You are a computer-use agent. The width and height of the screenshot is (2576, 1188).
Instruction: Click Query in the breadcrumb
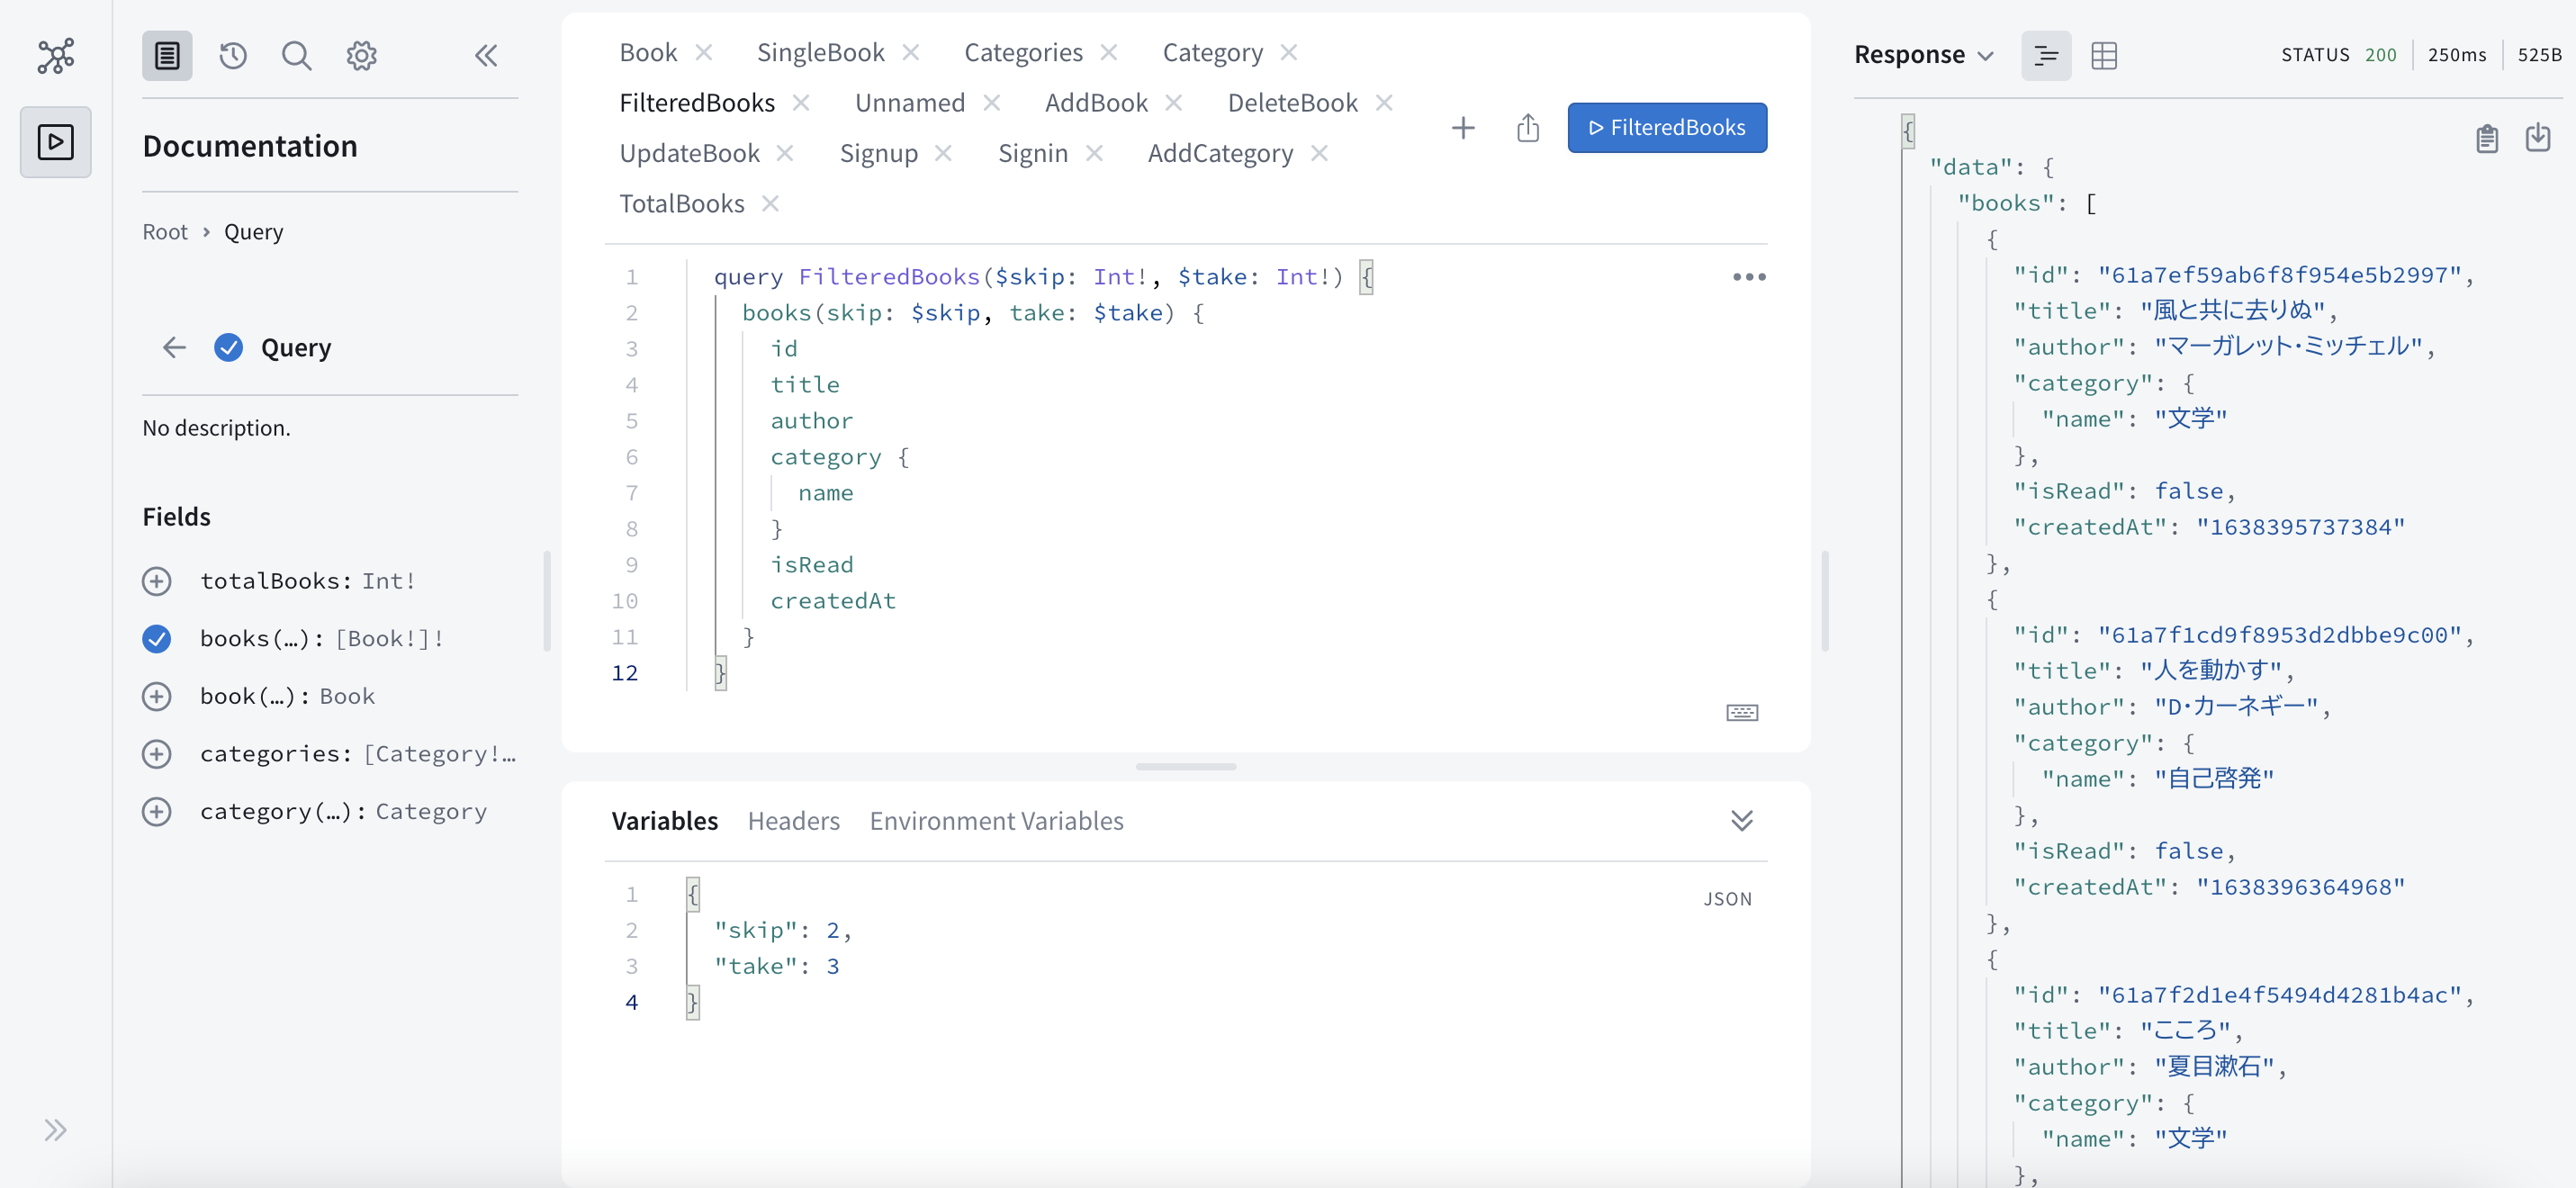click(253, 232)
